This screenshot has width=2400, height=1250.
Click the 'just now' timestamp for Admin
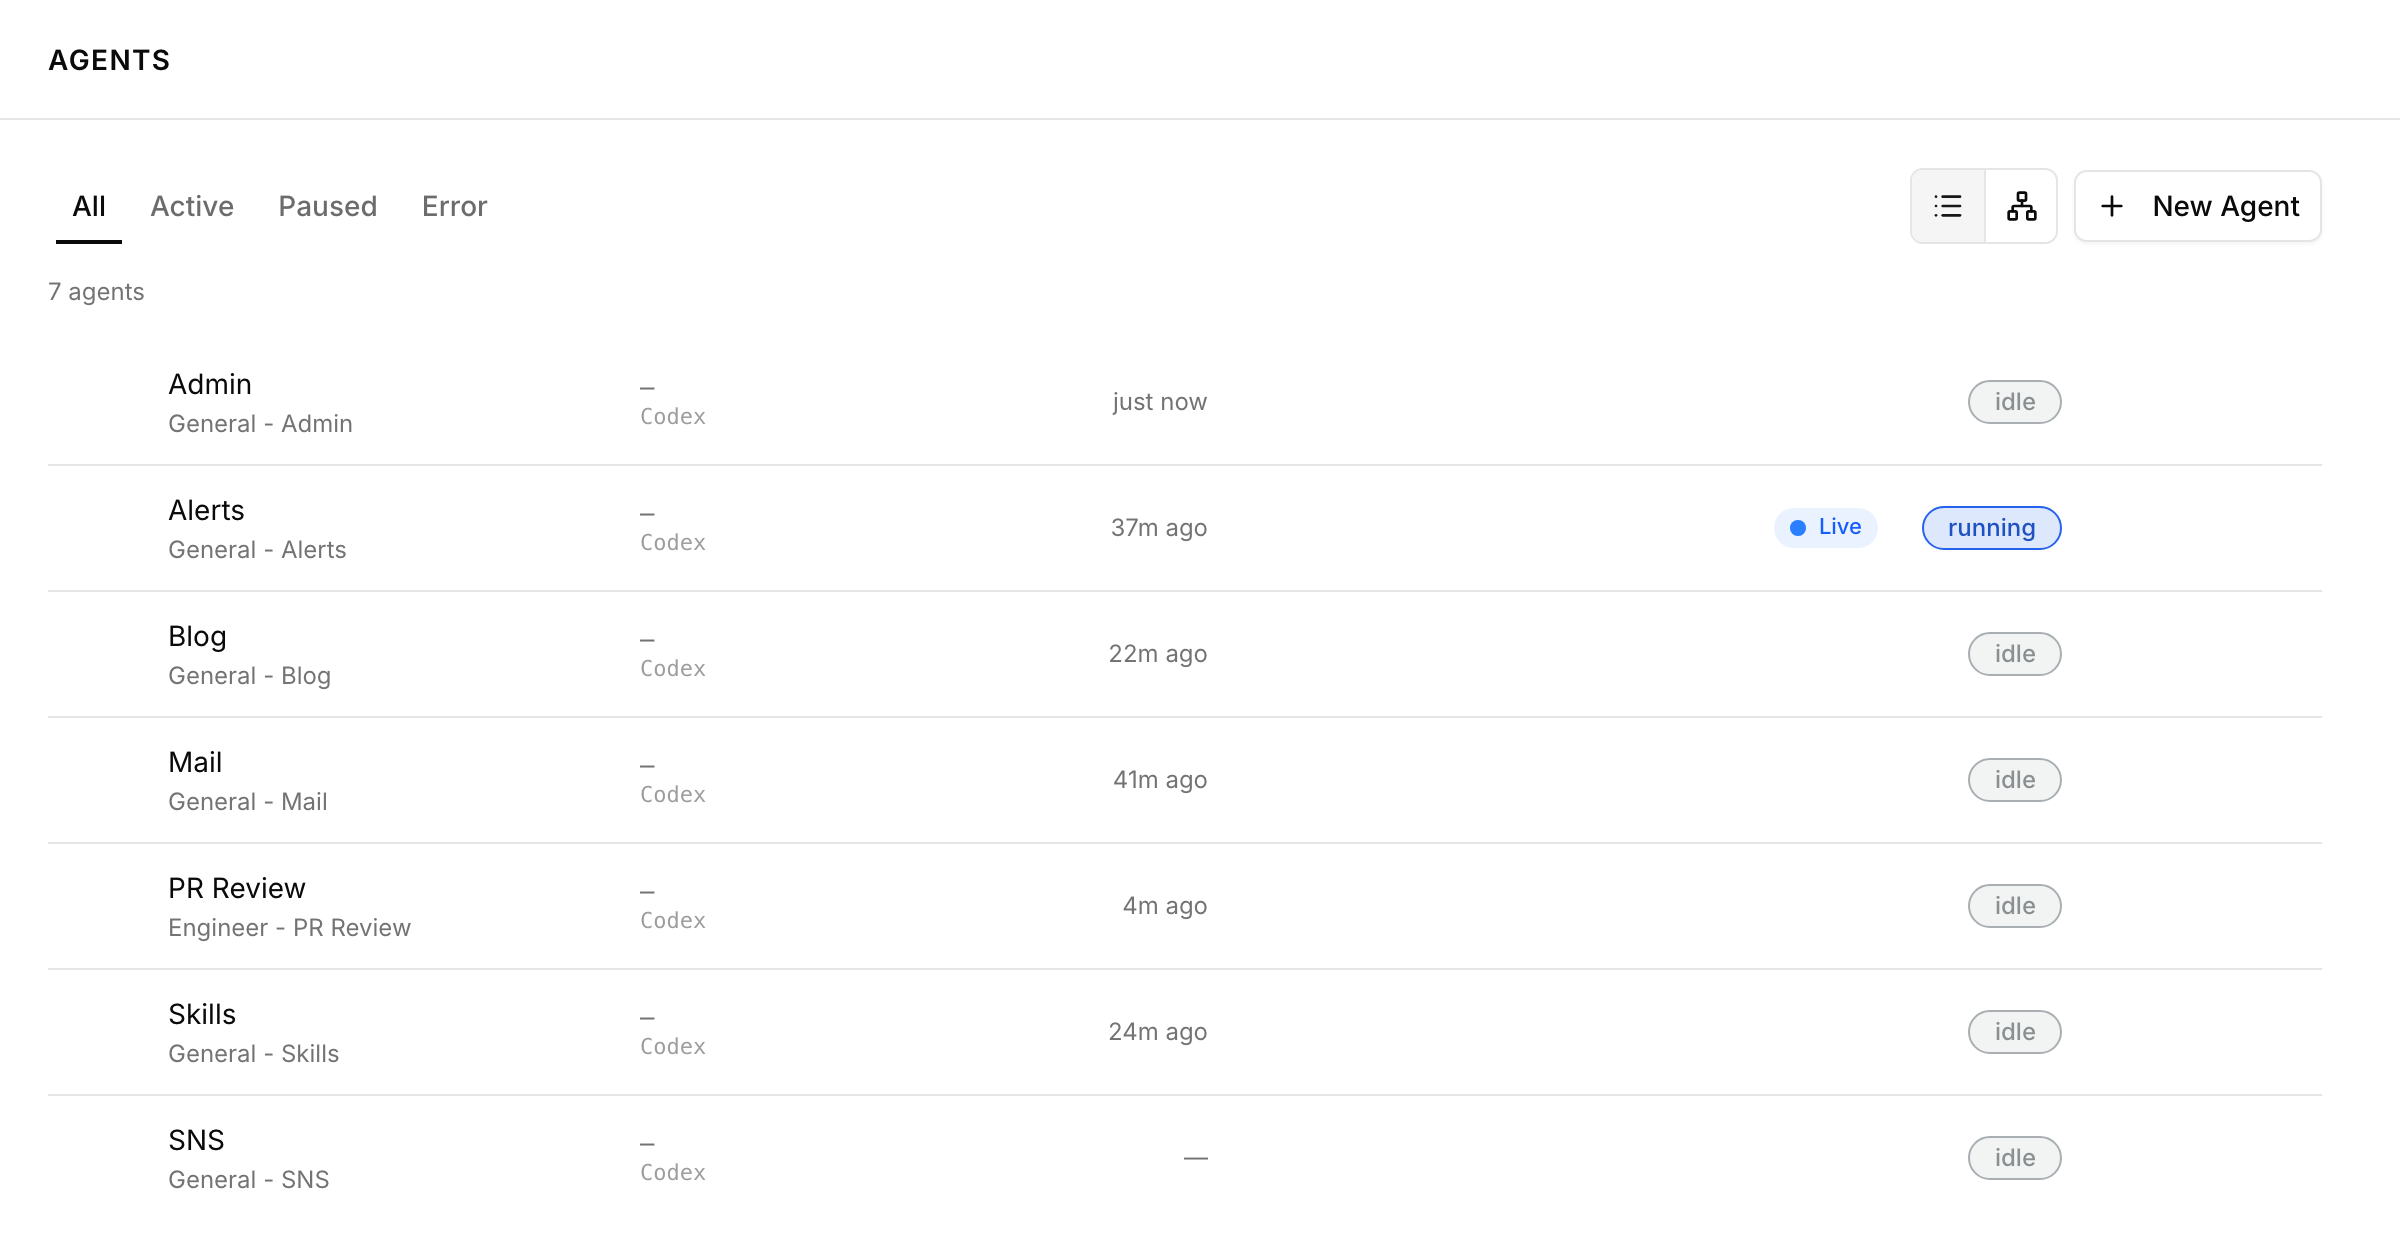click(x=1160, y=402)
